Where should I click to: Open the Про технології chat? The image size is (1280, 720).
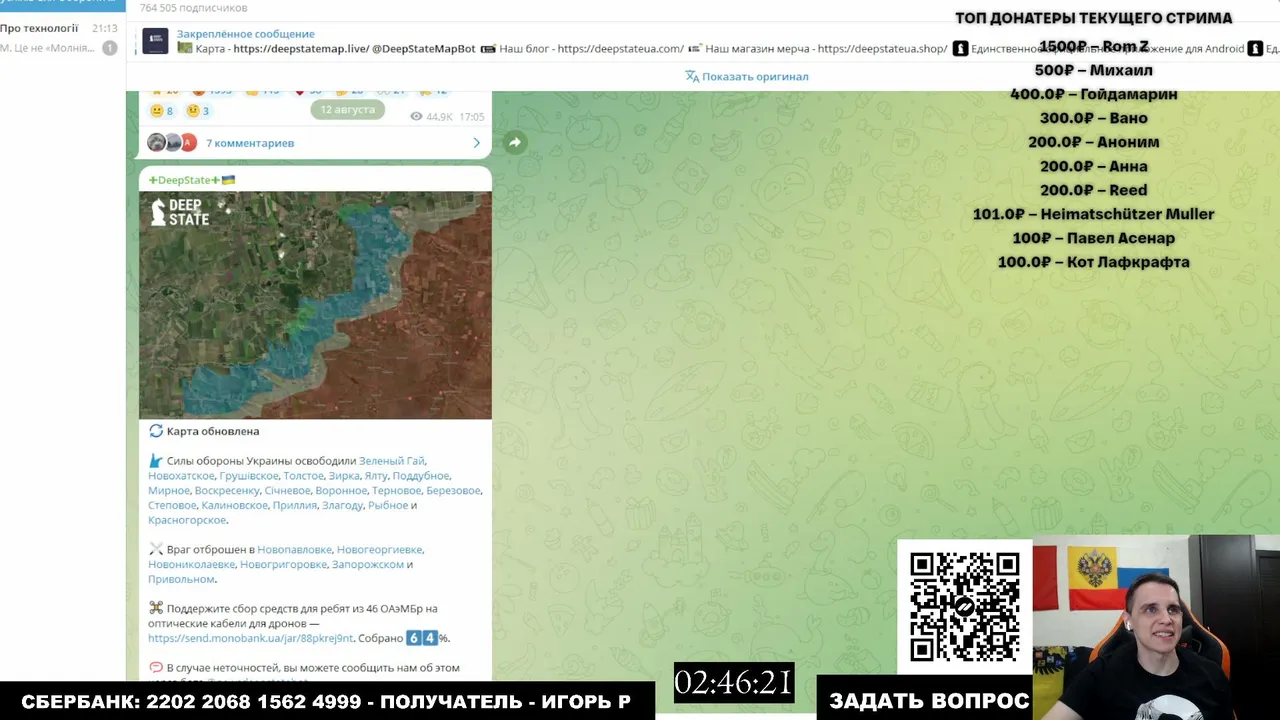point(62,38)
